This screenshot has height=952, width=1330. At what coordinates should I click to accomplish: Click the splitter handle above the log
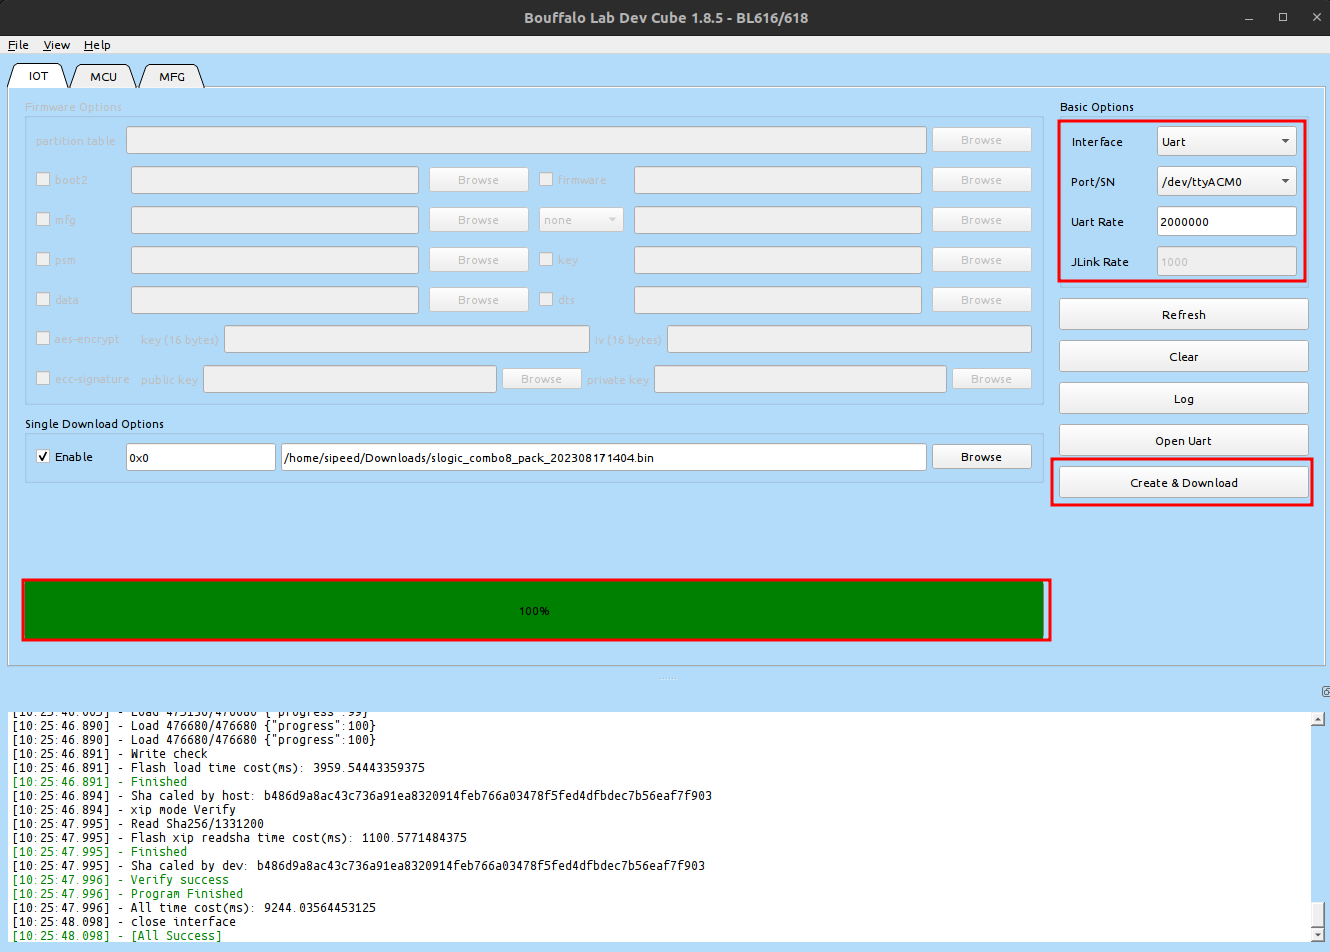point(668,678)
